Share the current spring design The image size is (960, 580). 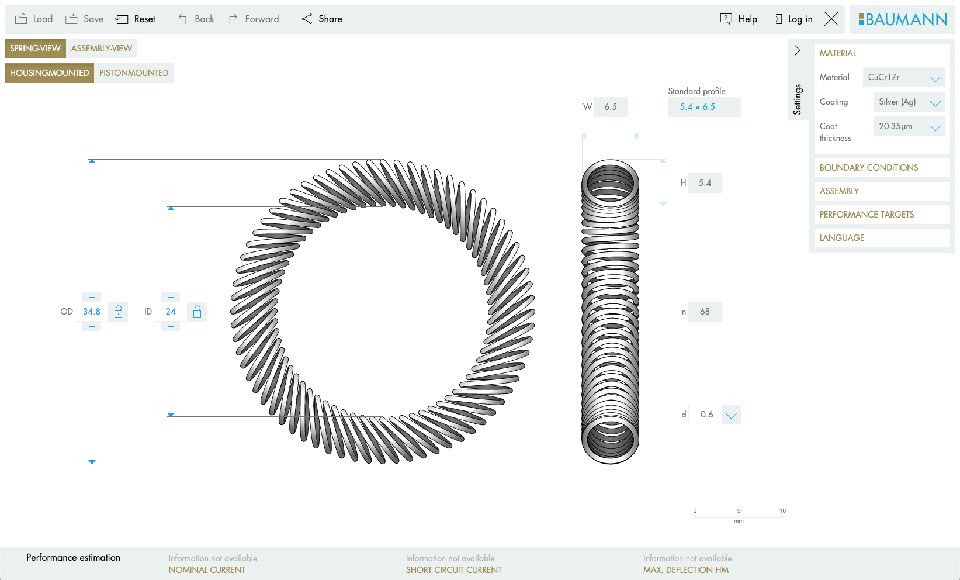point(321,19)
